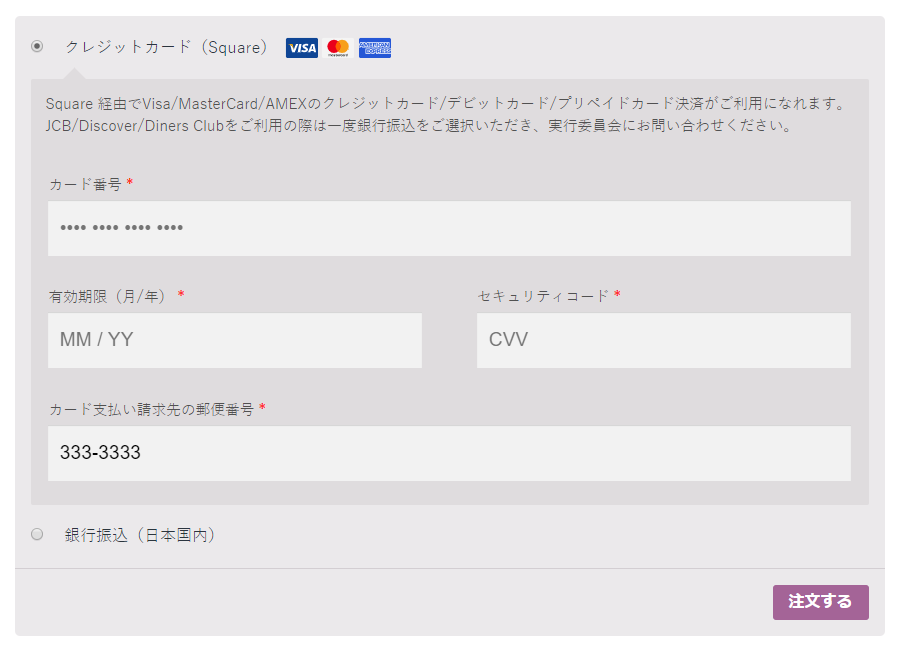Screen dimensions: 899x652
Task: Click the カード支払い請求先の郵便番号 label
Action: [151, 409]
